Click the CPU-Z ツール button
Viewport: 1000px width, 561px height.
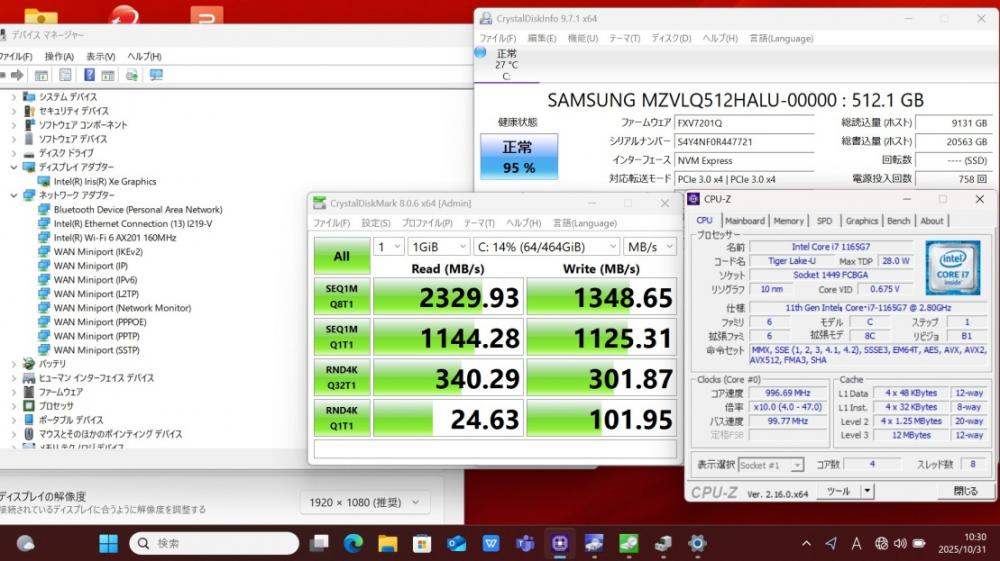[x=838, y=491]
